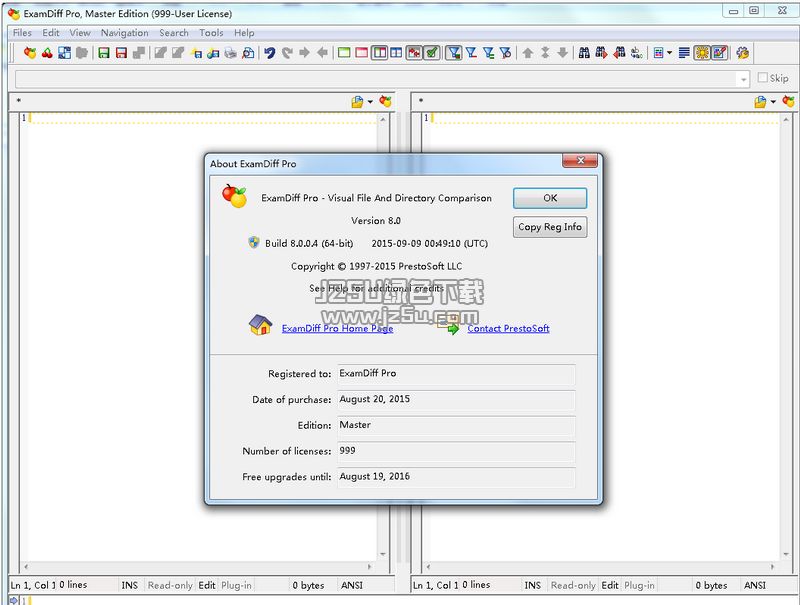Expand left pane open-file dropdown arrow
This screenshot has width=800, height=605.
point(370,102)
